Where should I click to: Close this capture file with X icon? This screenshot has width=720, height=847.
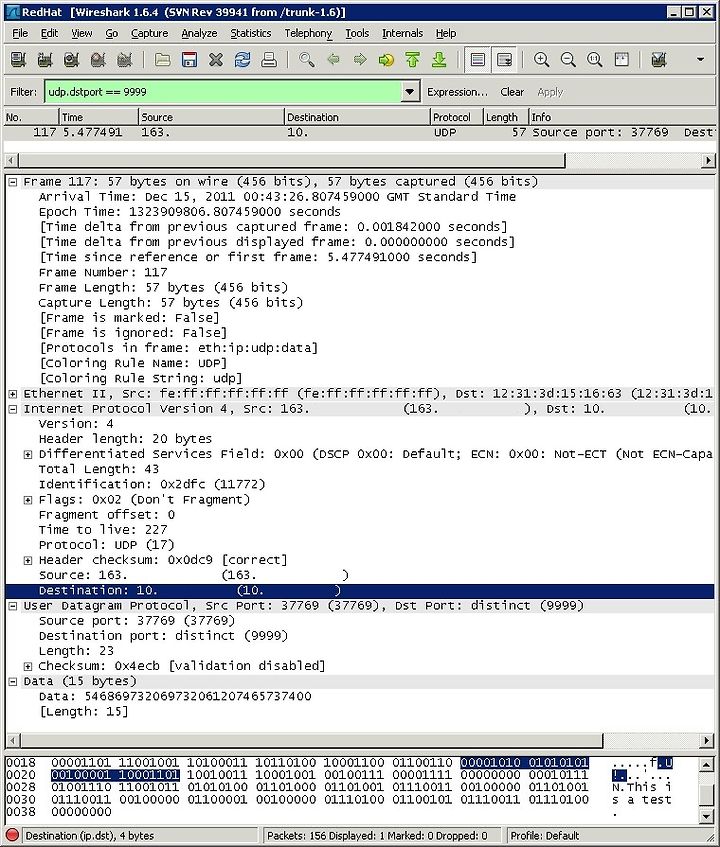[216, 59]
